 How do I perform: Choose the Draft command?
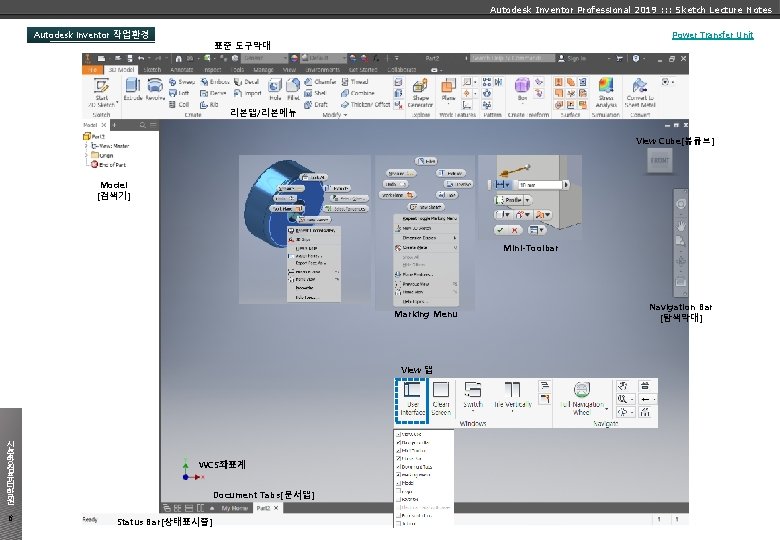[x=316, y=104]
